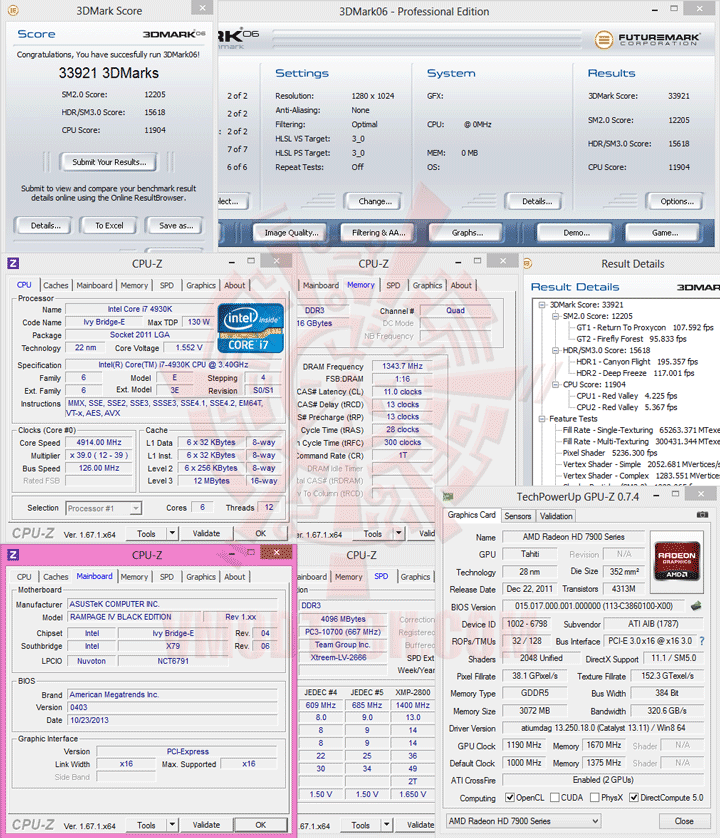The image size is (720, 838).
Task: Toggle the OpenCL checkbox in GPU-Z
Action: [x=510, y=797]
